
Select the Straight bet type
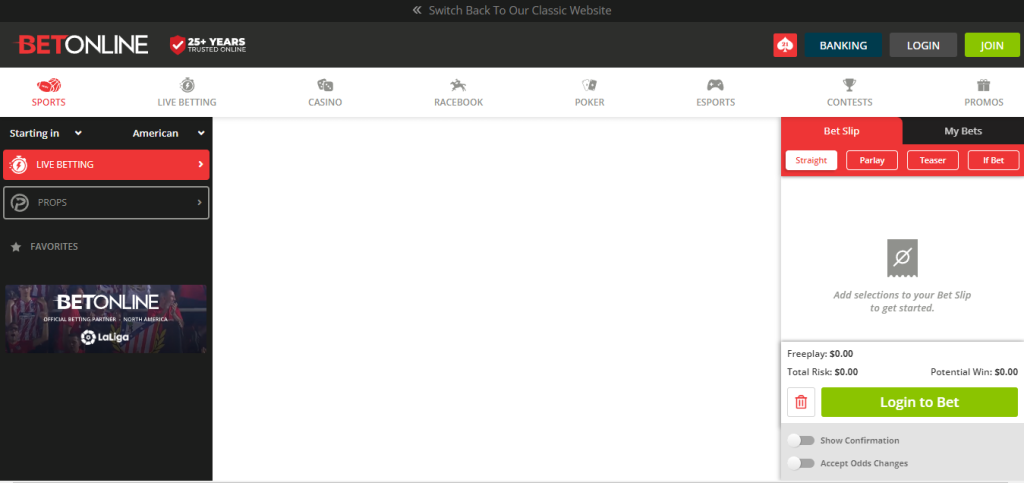811,161
